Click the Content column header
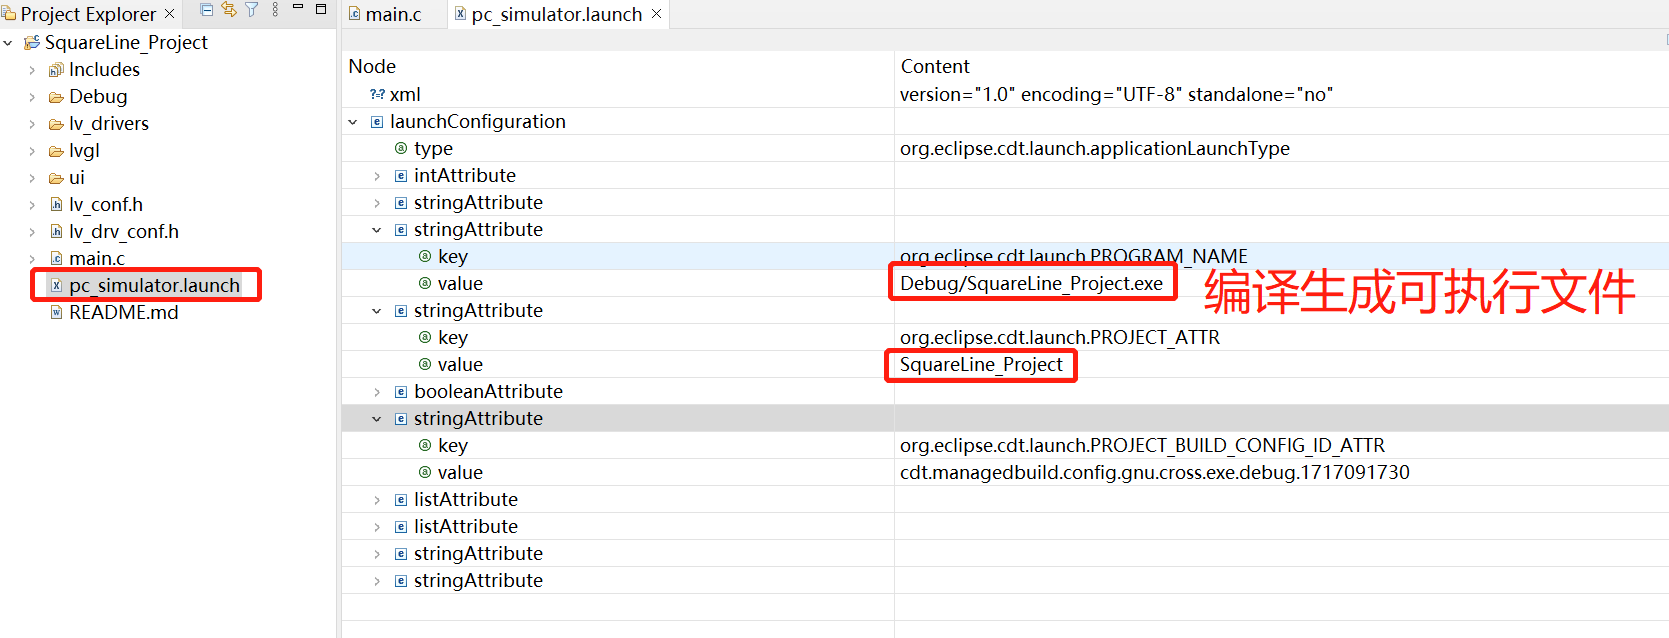Viewport: 1669px width, 638px height. 935,67
